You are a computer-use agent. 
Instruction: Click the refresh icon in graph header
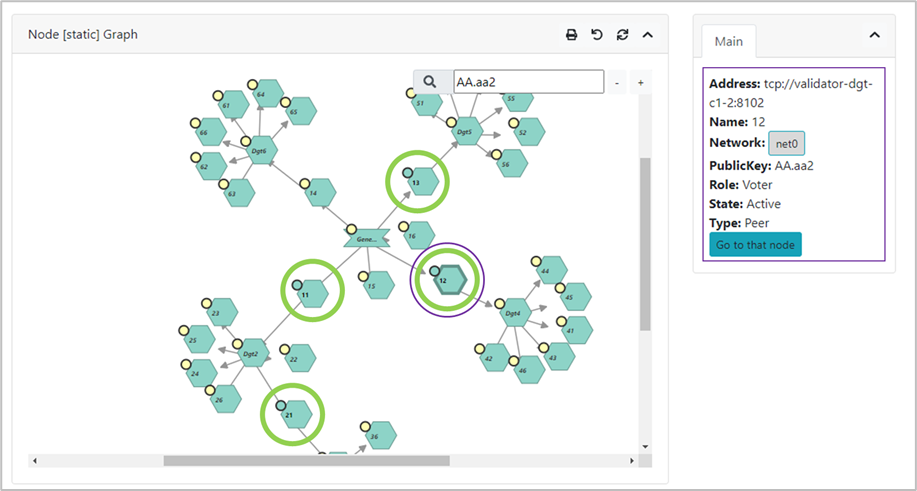click(622, 35)
